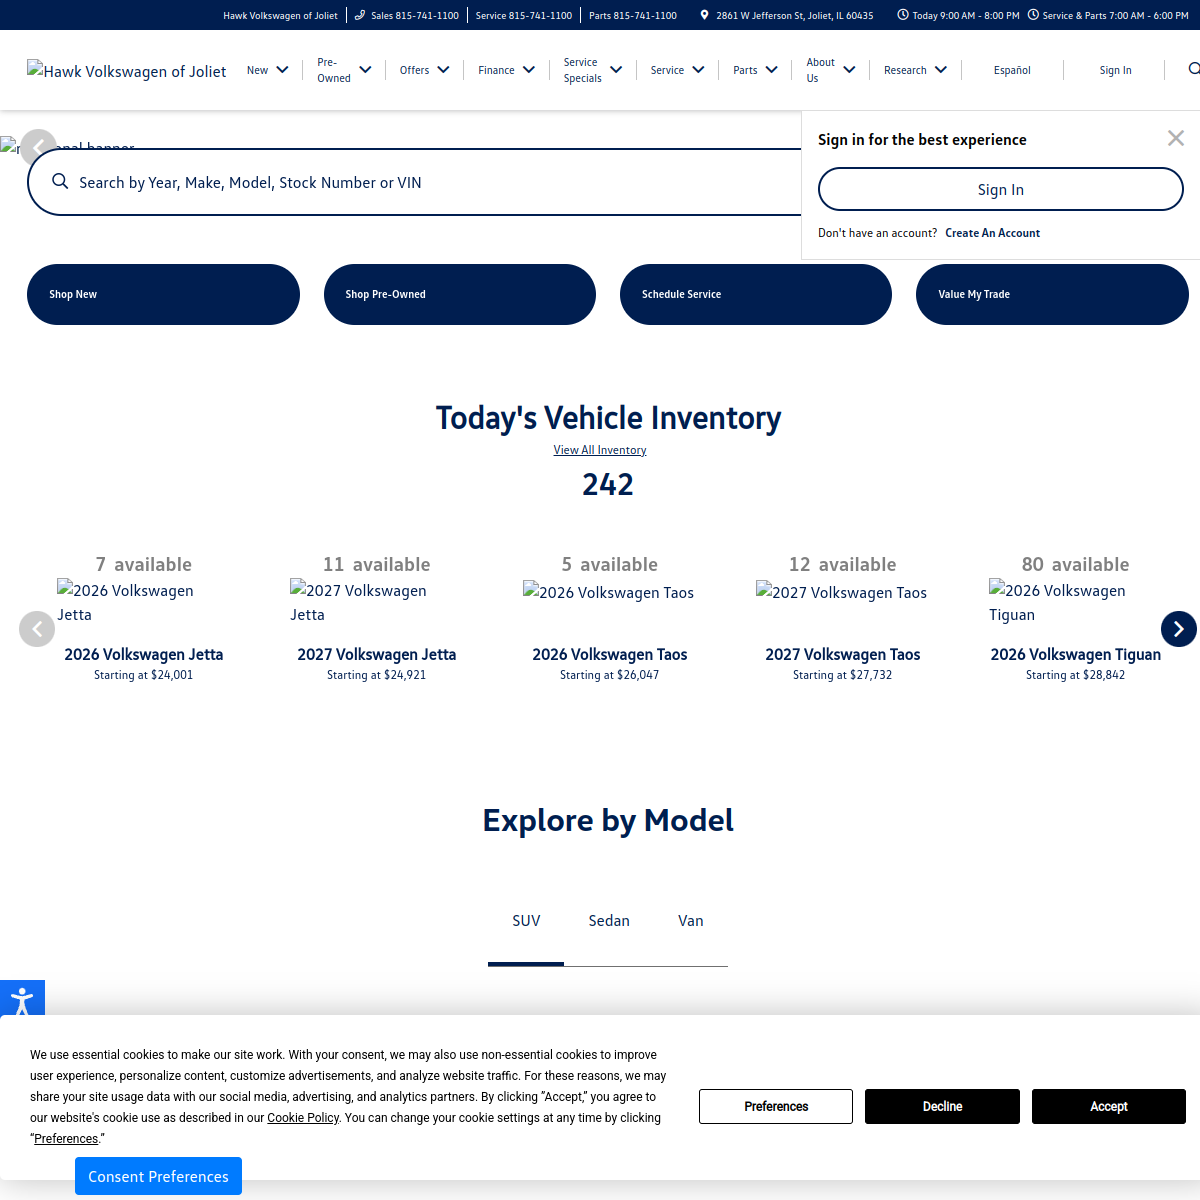The height and width of the screenshot is (1200, 1200).
Task: Call Sales at 815-741-1100
Action: pyautogui.click(x=415, y=15)
